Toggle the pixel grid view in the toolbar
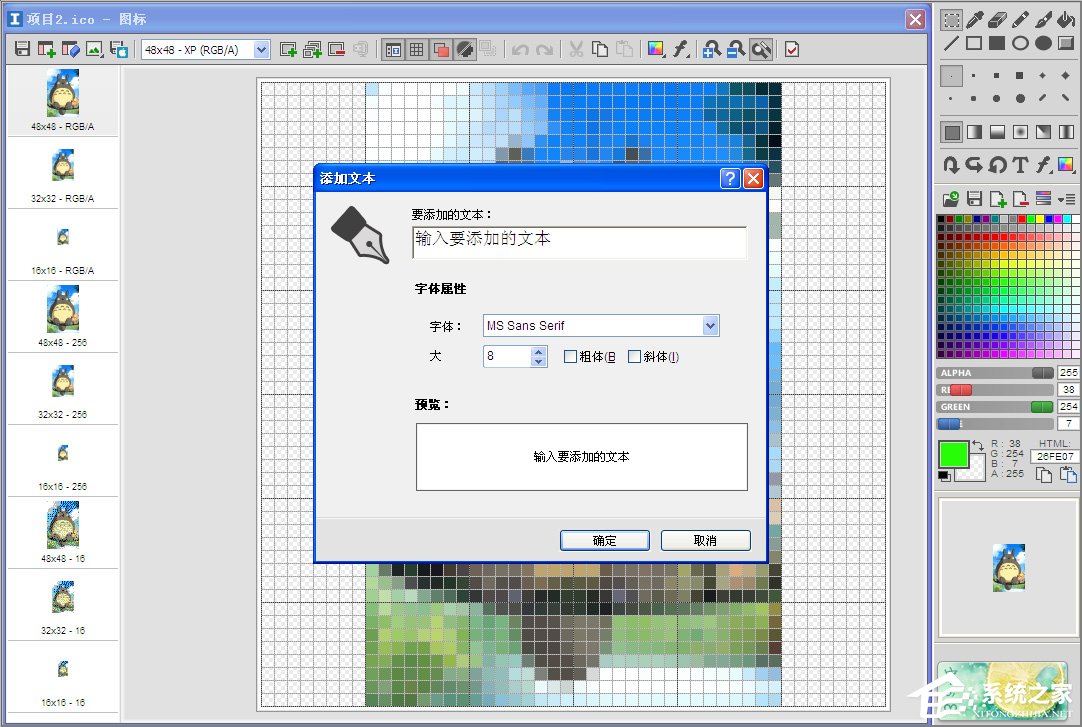Image resolution: width=1082 pixels, height=727 pixels. point(416,48)
